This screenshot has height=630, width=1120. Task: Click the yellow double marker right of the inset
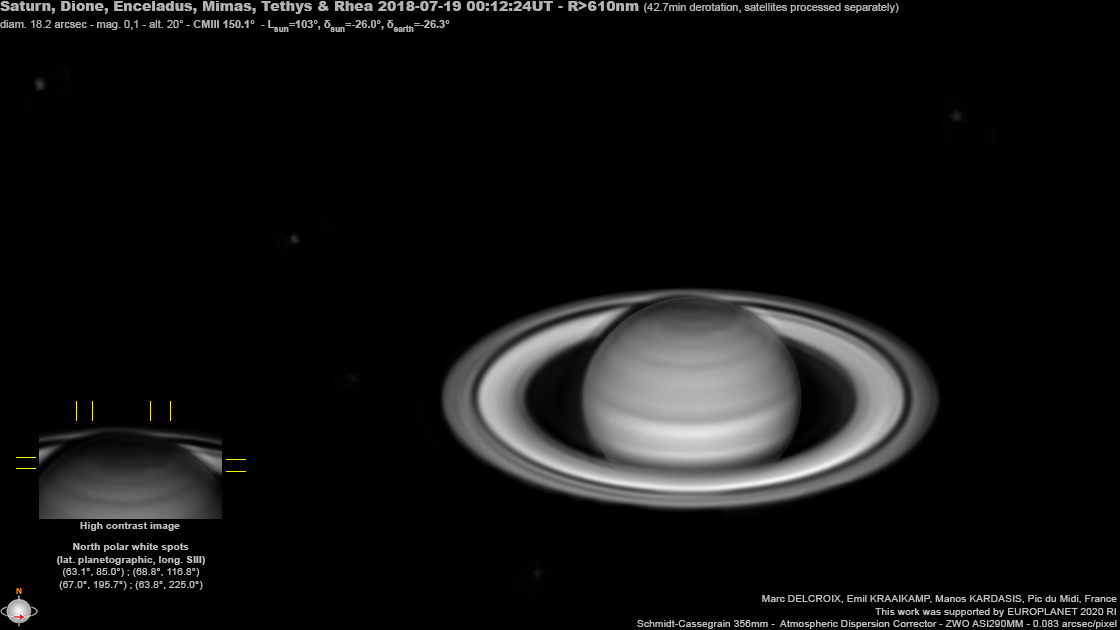pos(236,464)
